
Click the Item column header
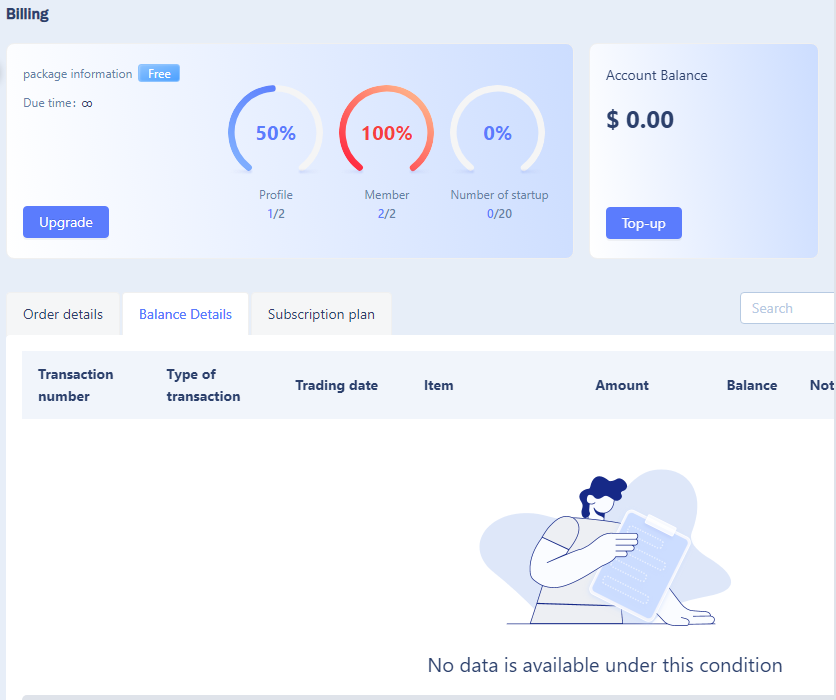pos(438,385)
